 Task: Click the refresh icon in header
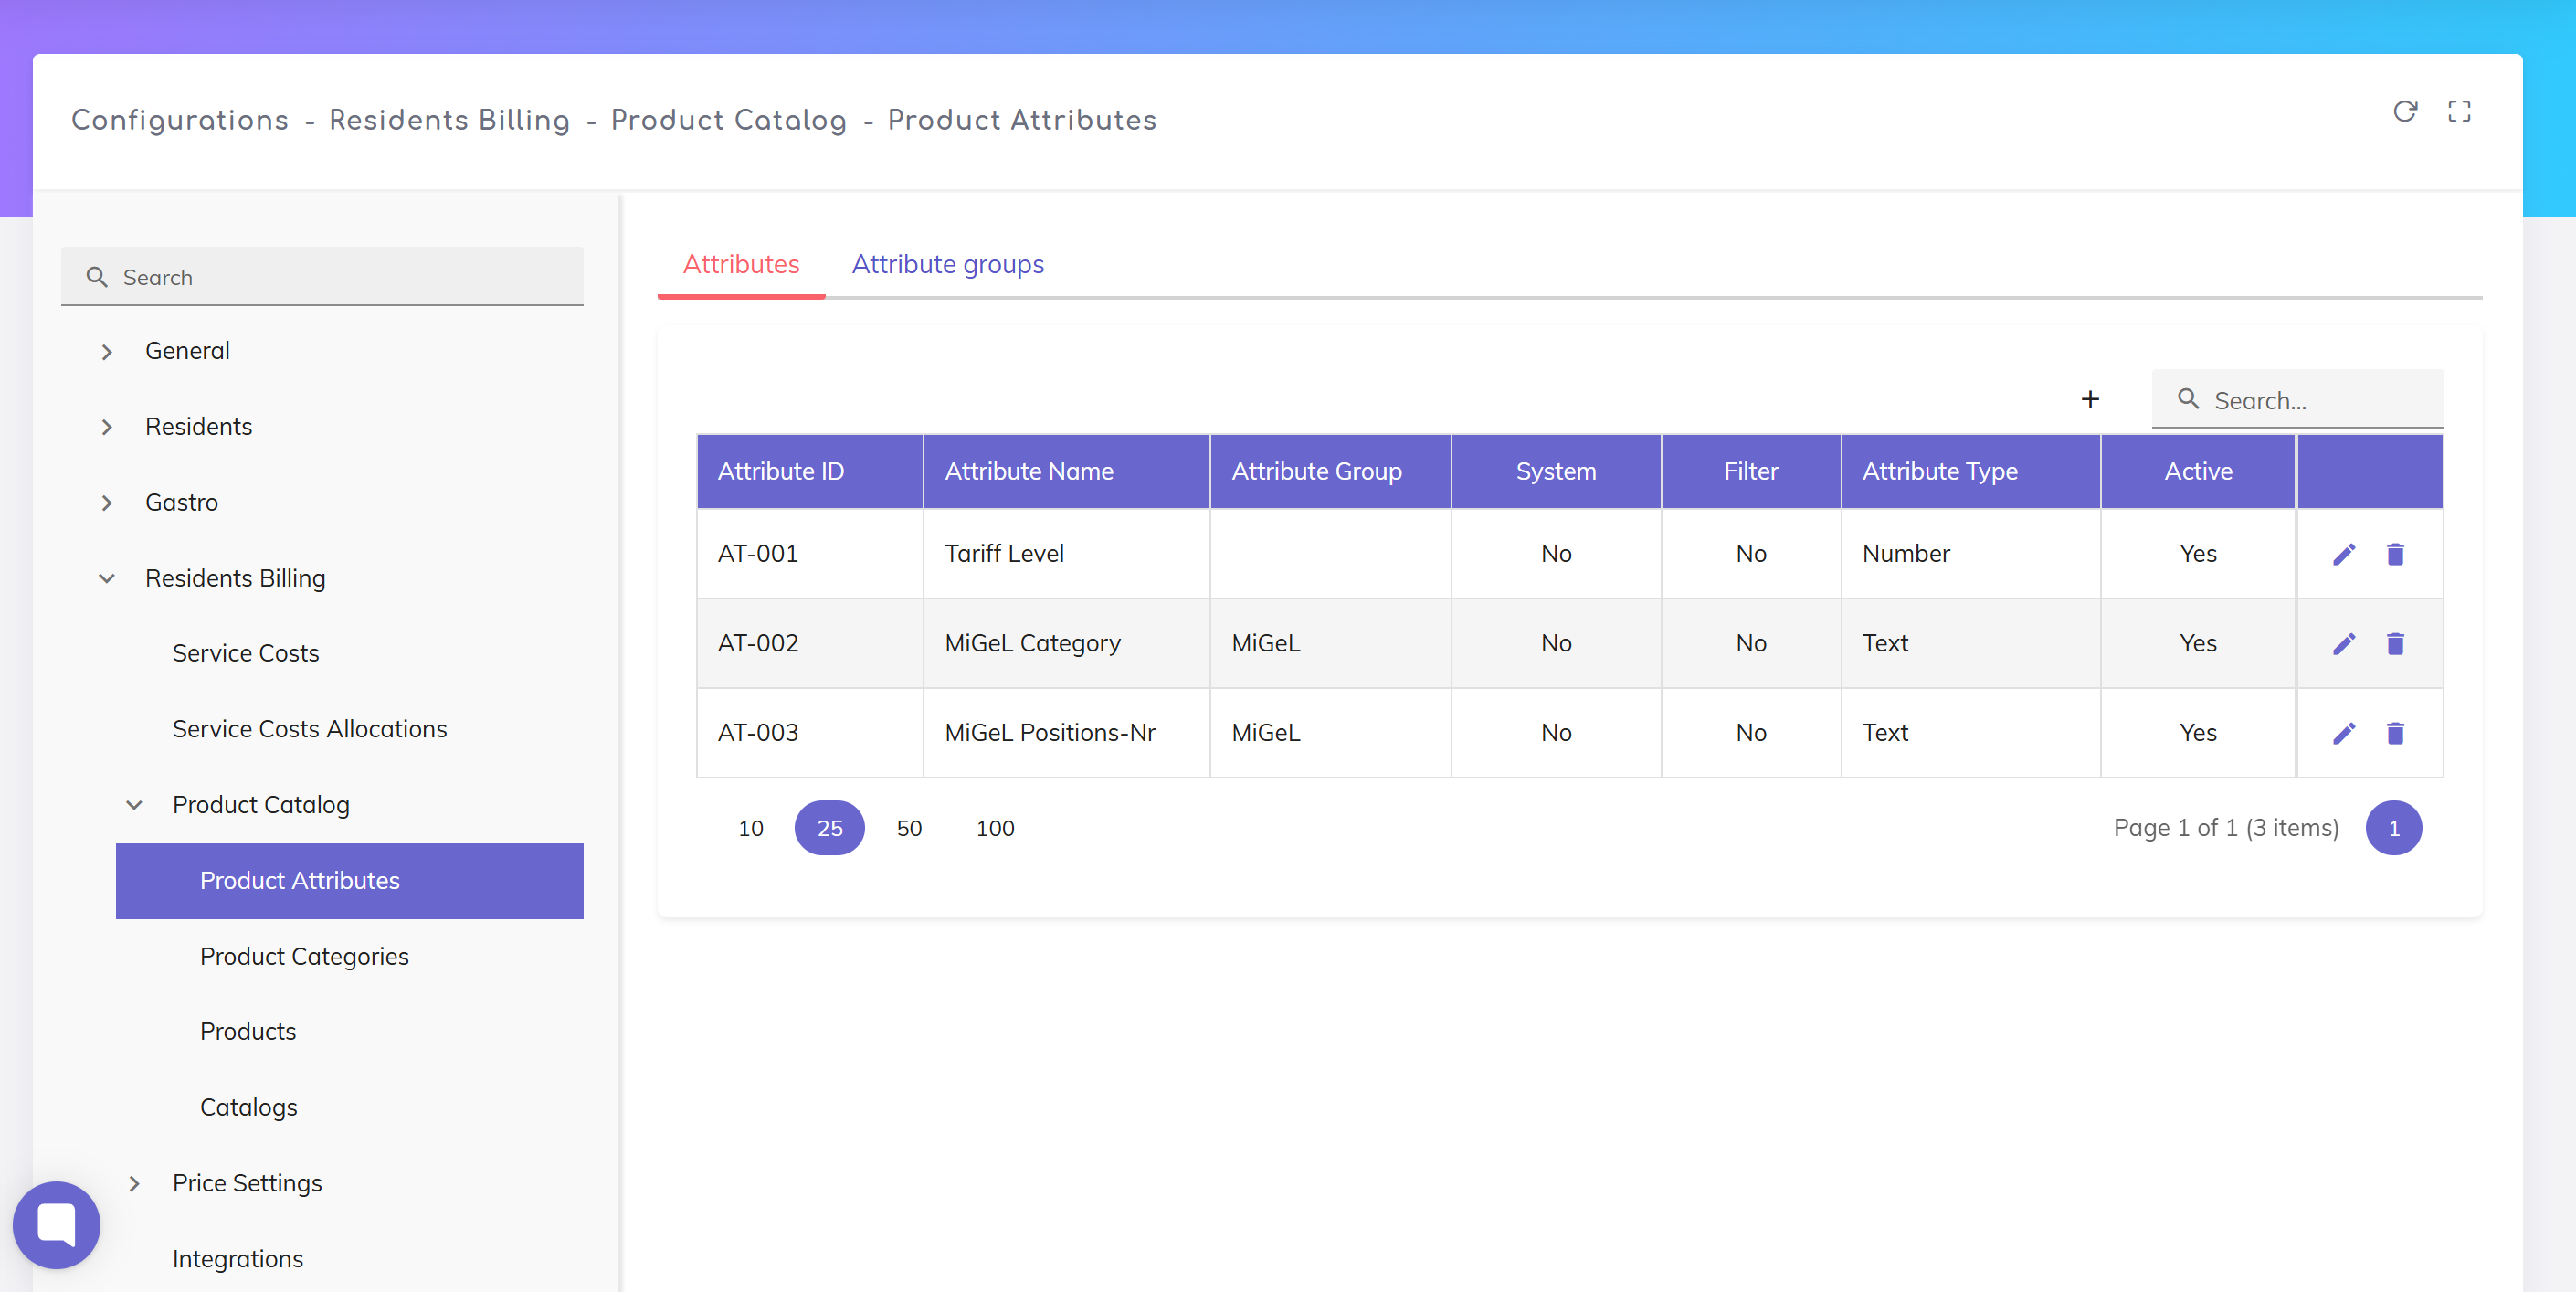click(2404, 111)
